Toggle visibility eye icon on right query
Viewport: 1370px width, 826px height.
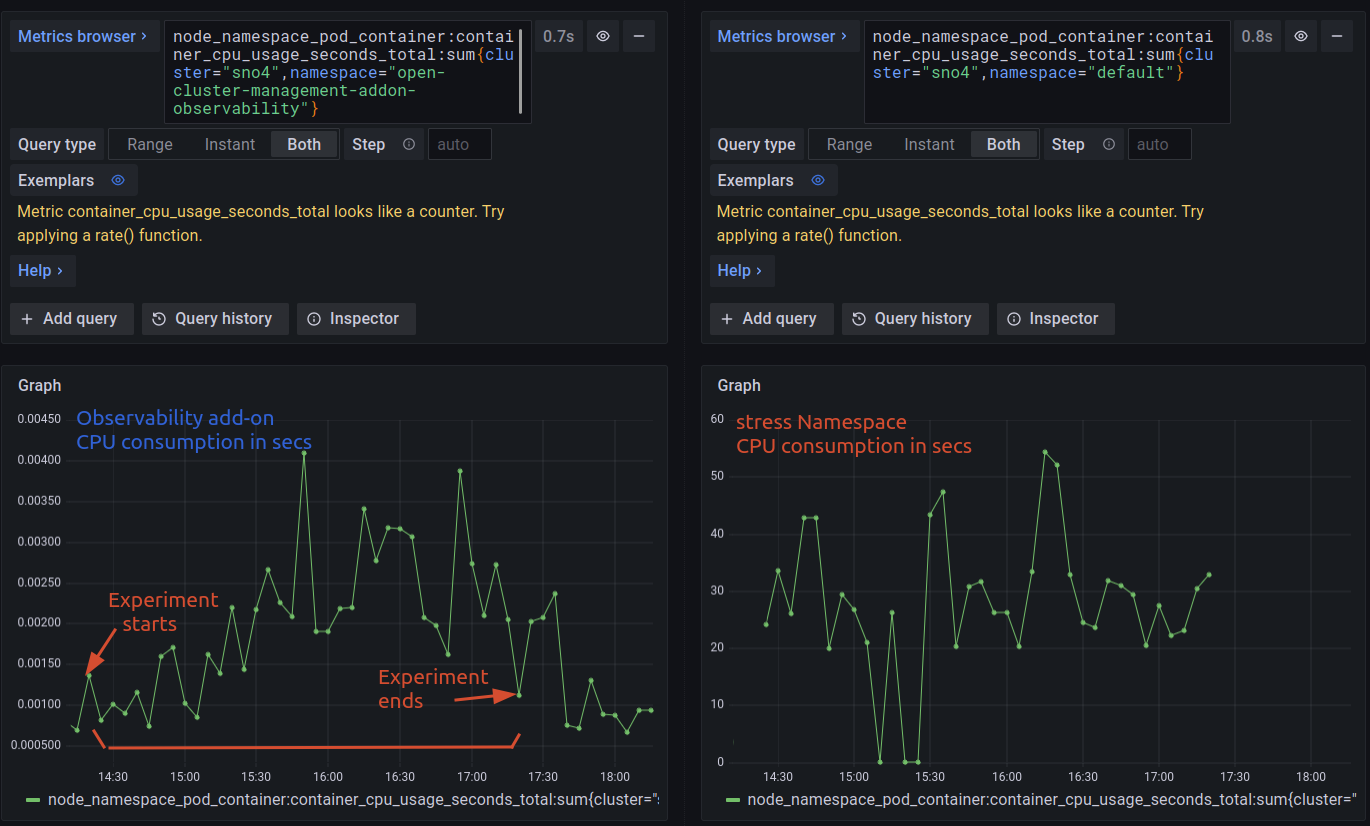[x=1301, y=36]
